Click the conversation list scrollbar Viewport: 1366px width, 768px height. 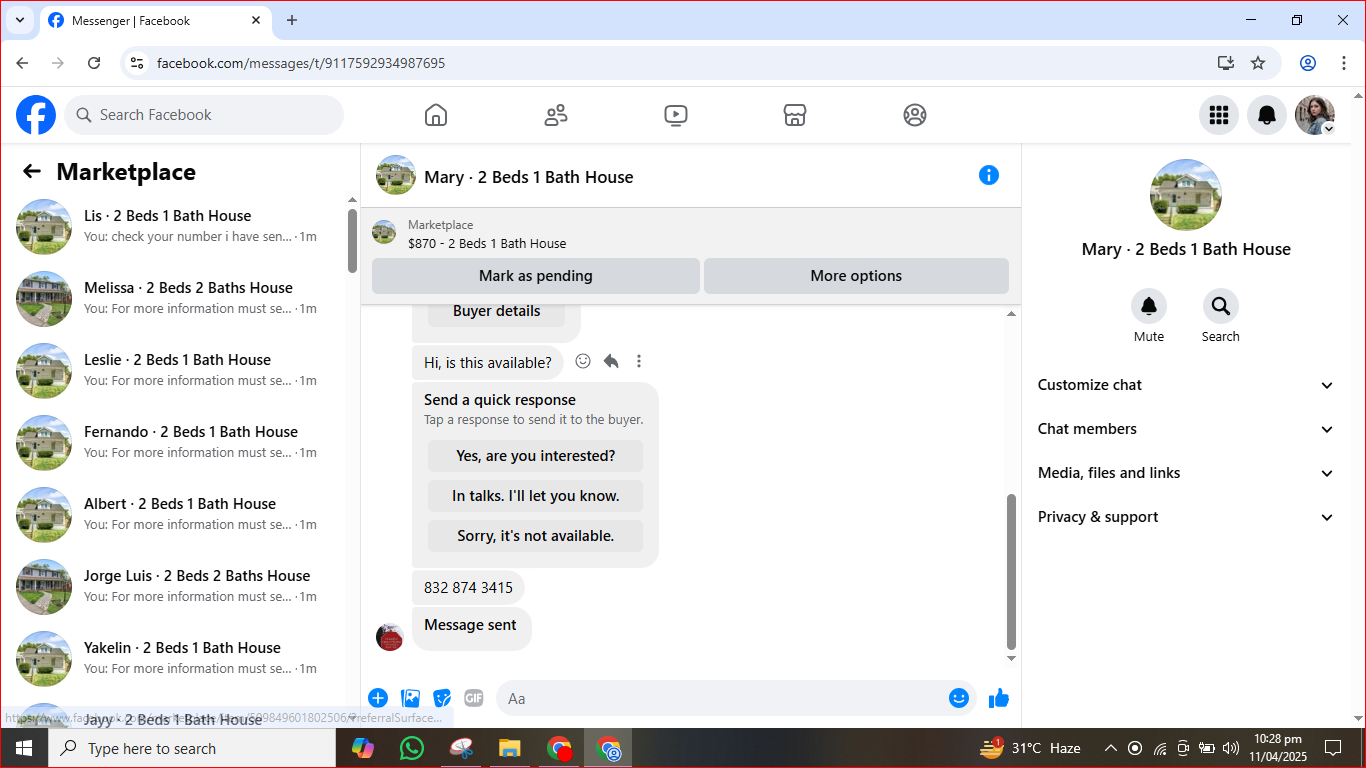click(x=352, y=240)
